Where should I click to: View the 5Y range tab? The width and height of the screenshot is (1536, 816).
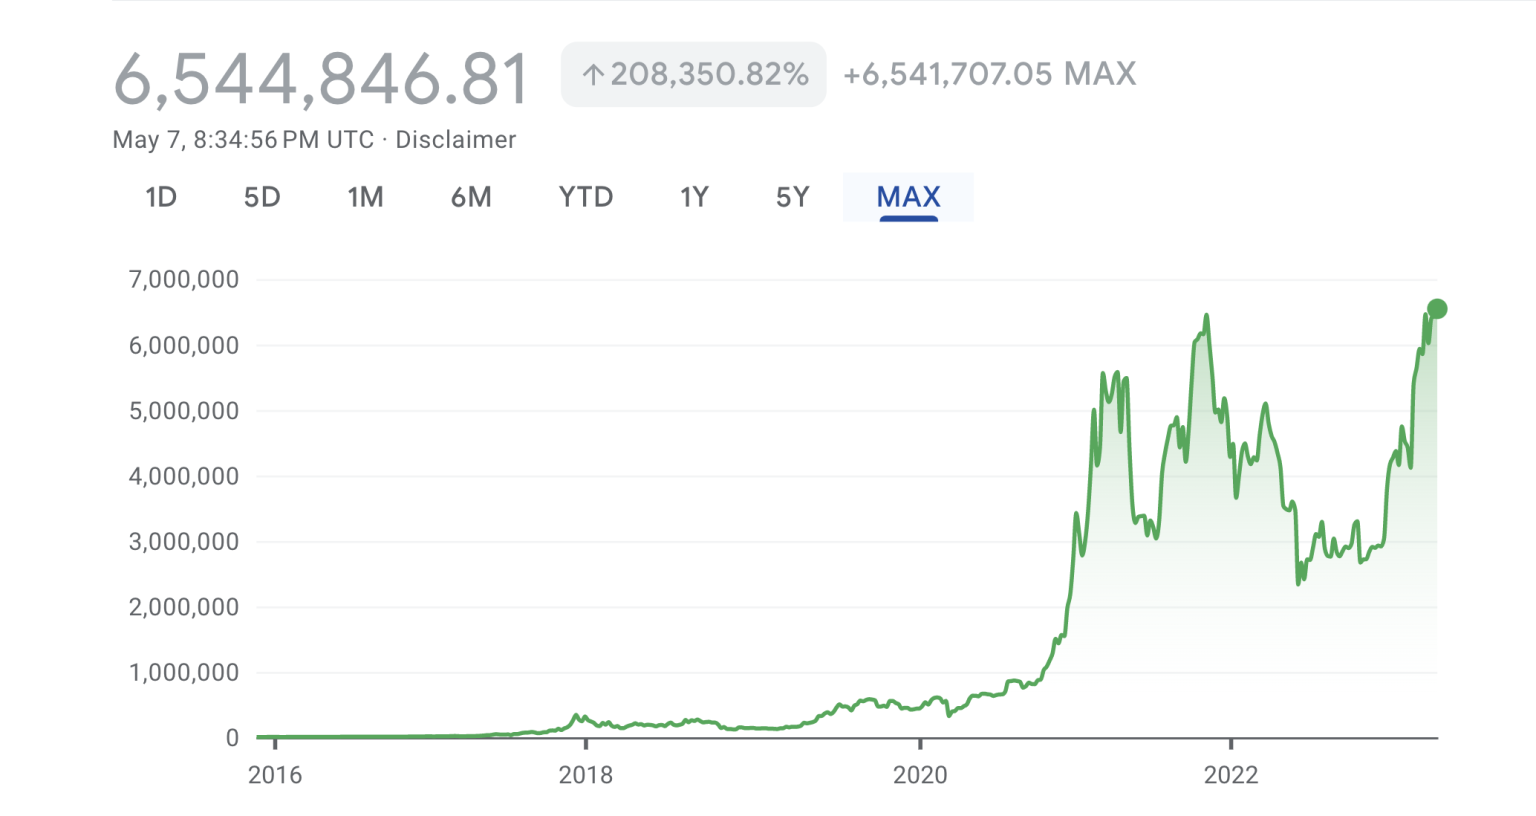[792, 197]
